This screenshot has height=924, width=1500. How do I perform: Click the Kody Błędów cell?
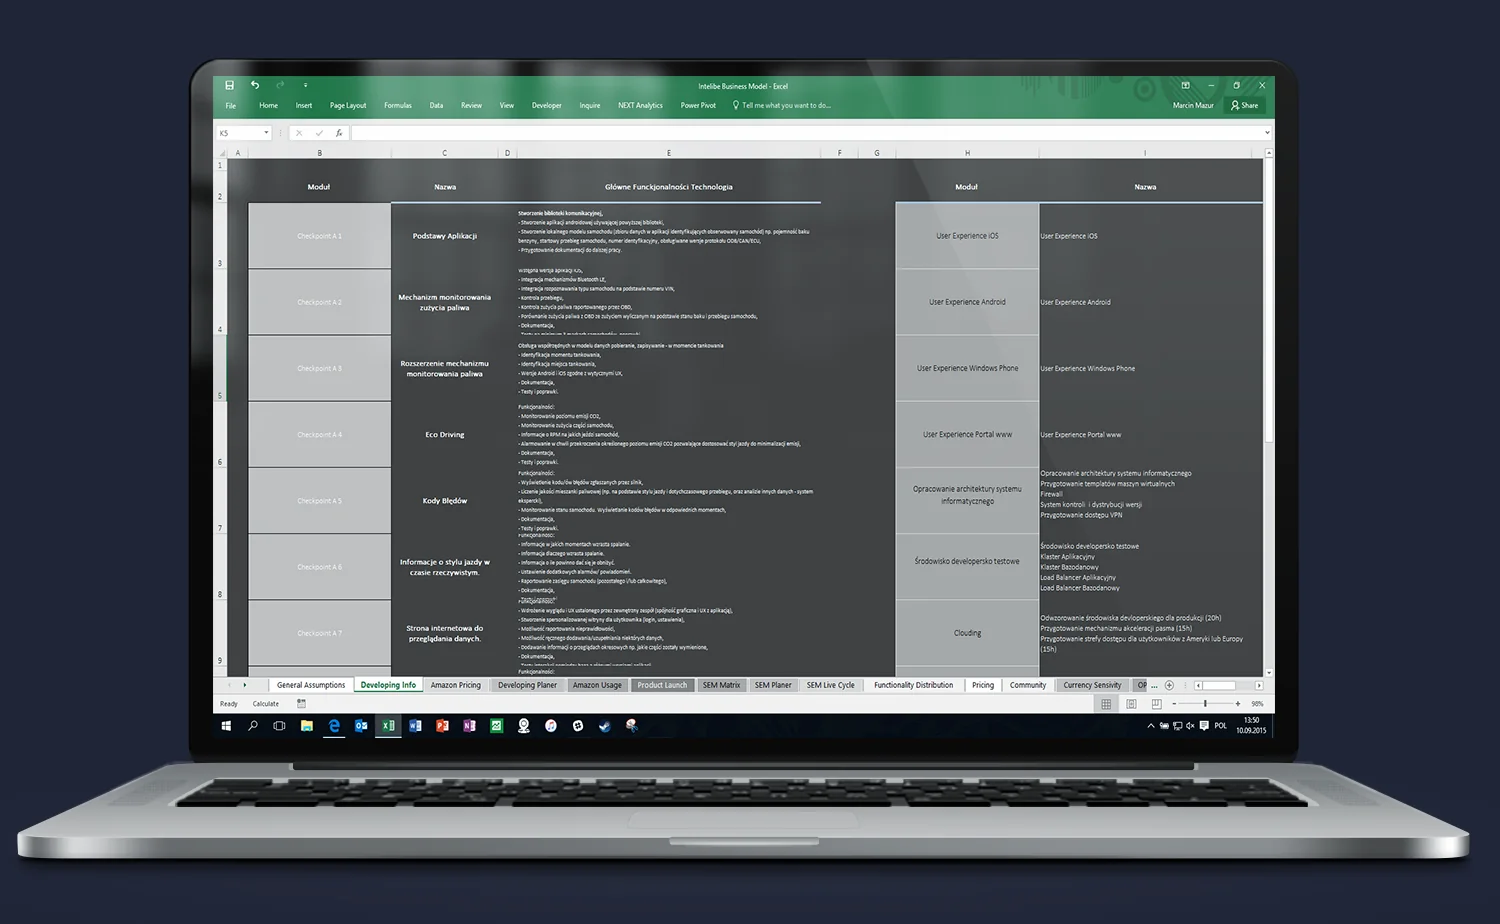point(445,501)
